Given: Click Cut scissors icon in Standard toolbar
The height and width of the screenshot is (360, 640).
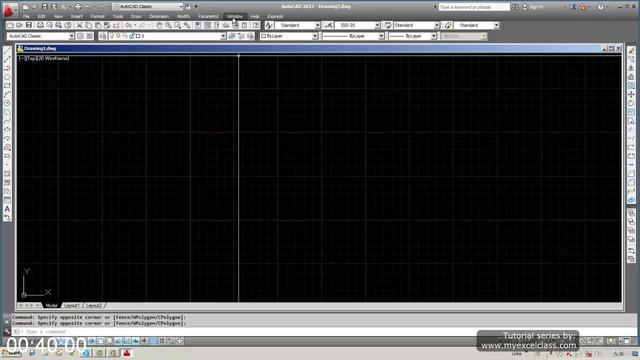Looking at the screenshot, I should click(80, 25).
